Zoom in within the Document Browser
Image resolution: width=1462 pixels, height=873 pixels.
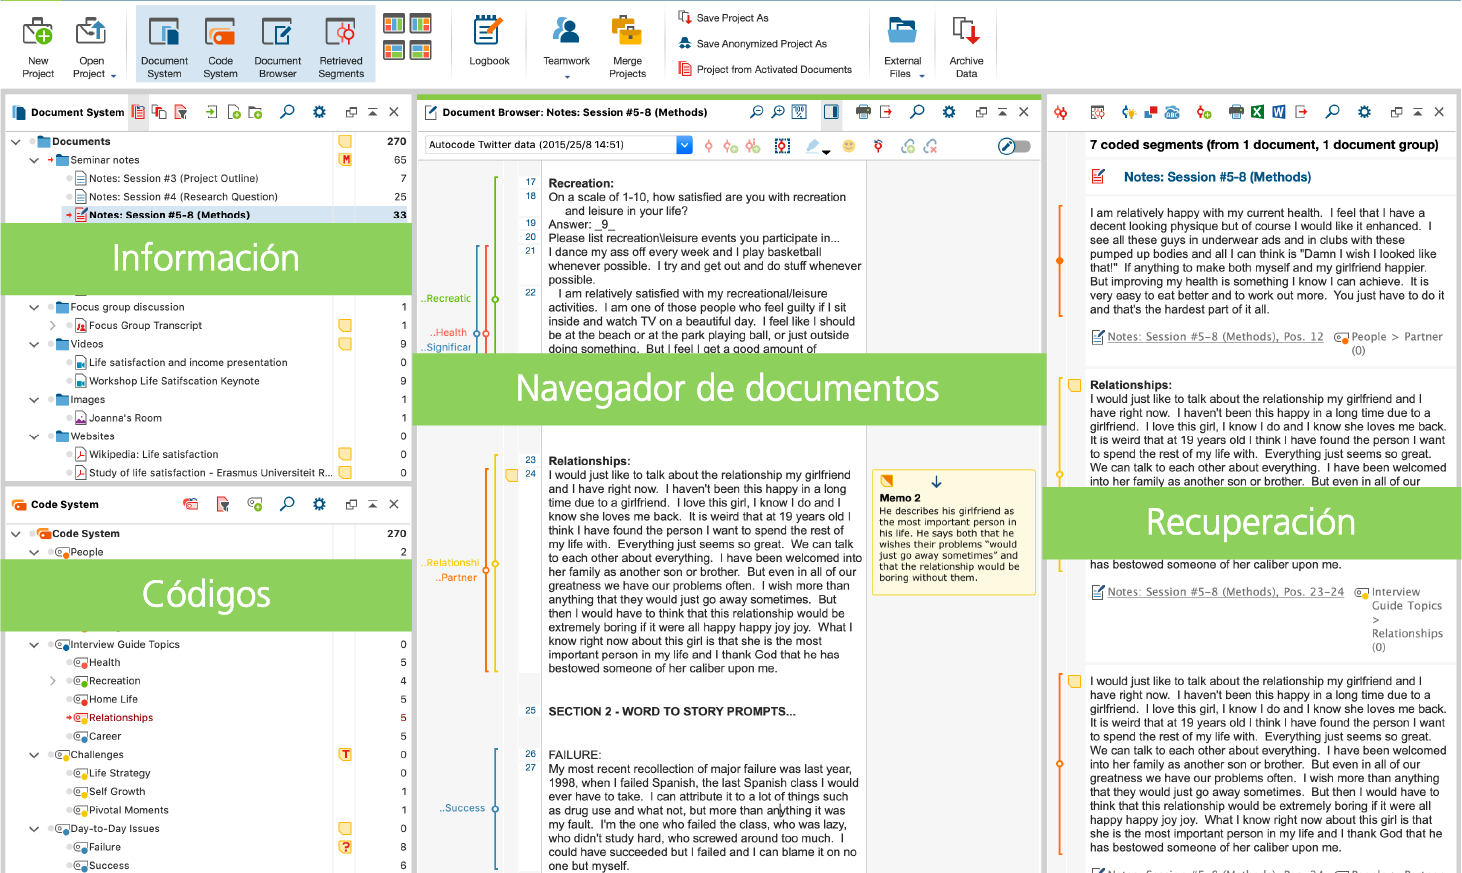pyautogui.click(x=778, y=112)
